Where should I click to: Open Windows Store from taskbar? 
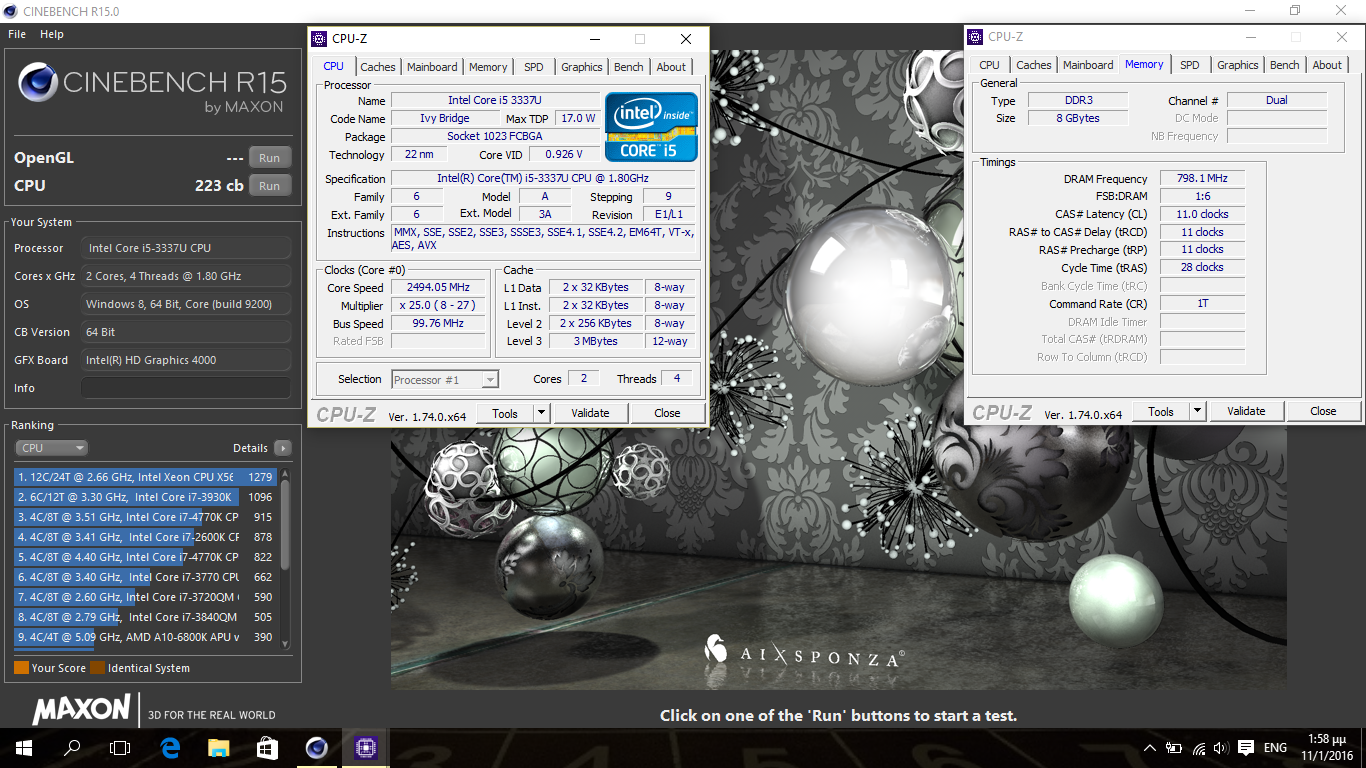tap(267, 747)
